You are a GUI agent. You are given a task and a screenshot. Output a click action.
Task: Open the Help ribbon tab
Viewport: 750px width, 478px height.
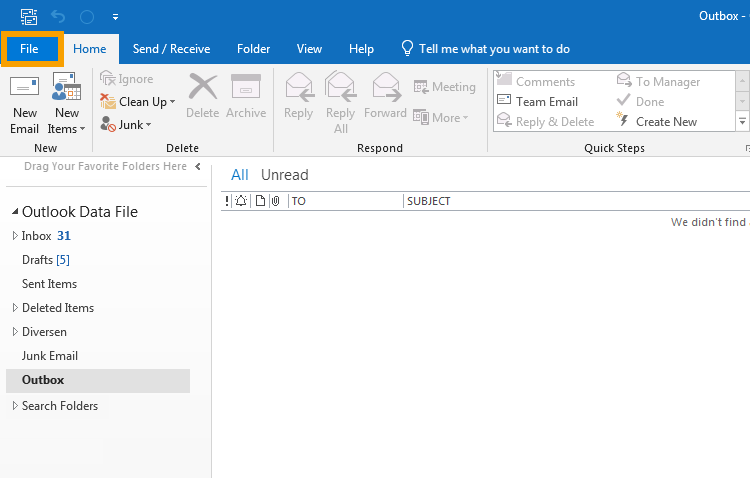[x=361, y=49]
